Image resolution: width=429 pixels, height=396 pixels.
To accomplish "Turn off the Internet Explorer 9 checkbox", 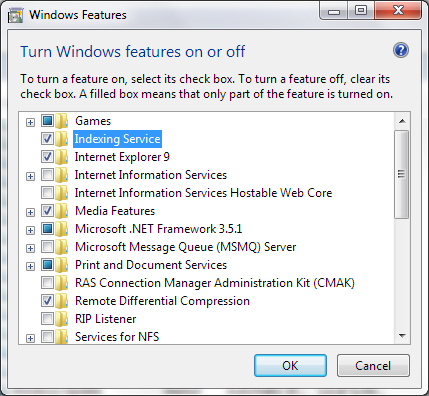I will (47, 156).
